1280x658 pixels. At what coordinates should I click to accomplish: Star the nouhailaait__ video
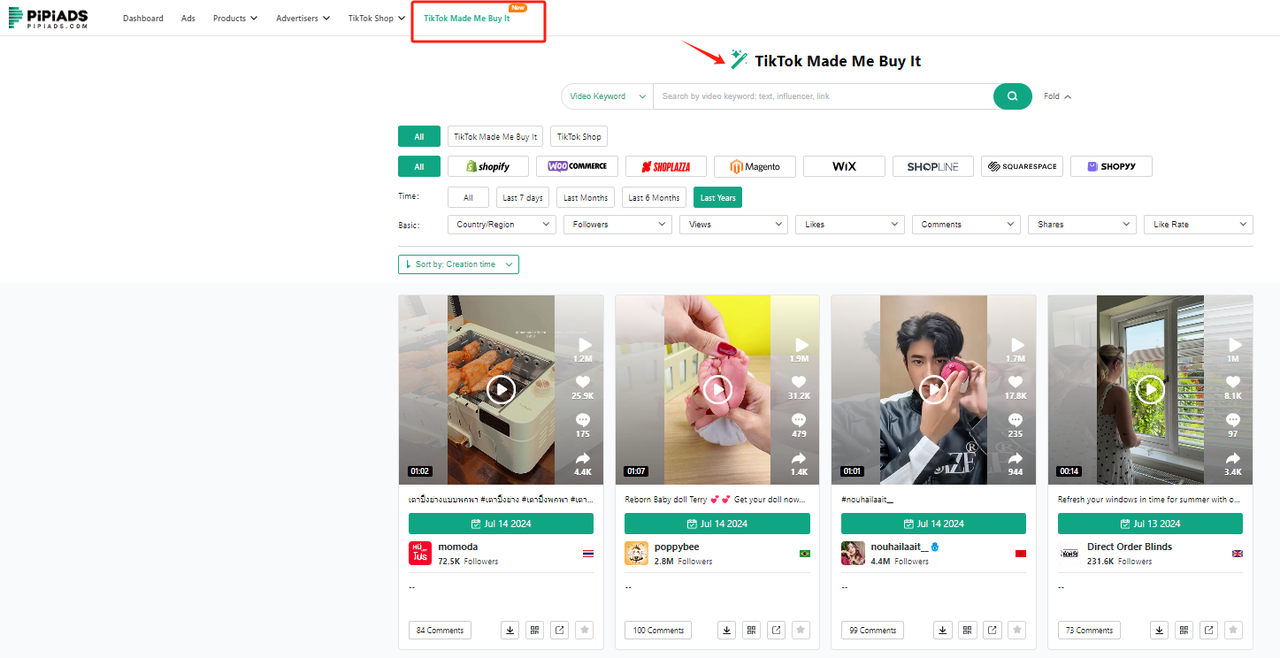1017,630
